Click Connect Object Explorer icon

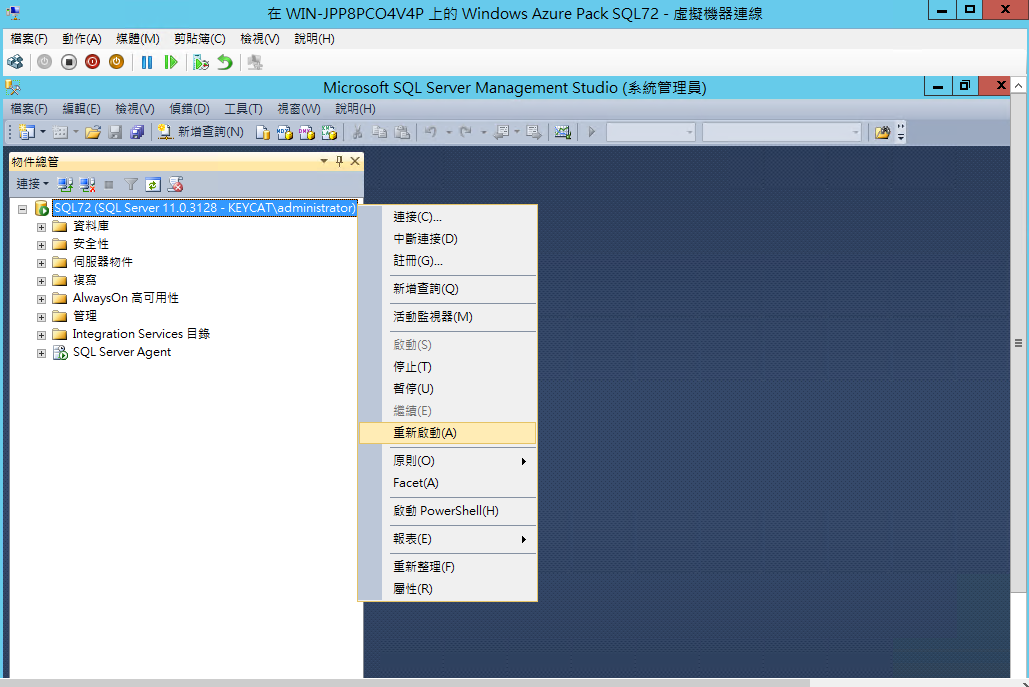(x=65, y=185)
